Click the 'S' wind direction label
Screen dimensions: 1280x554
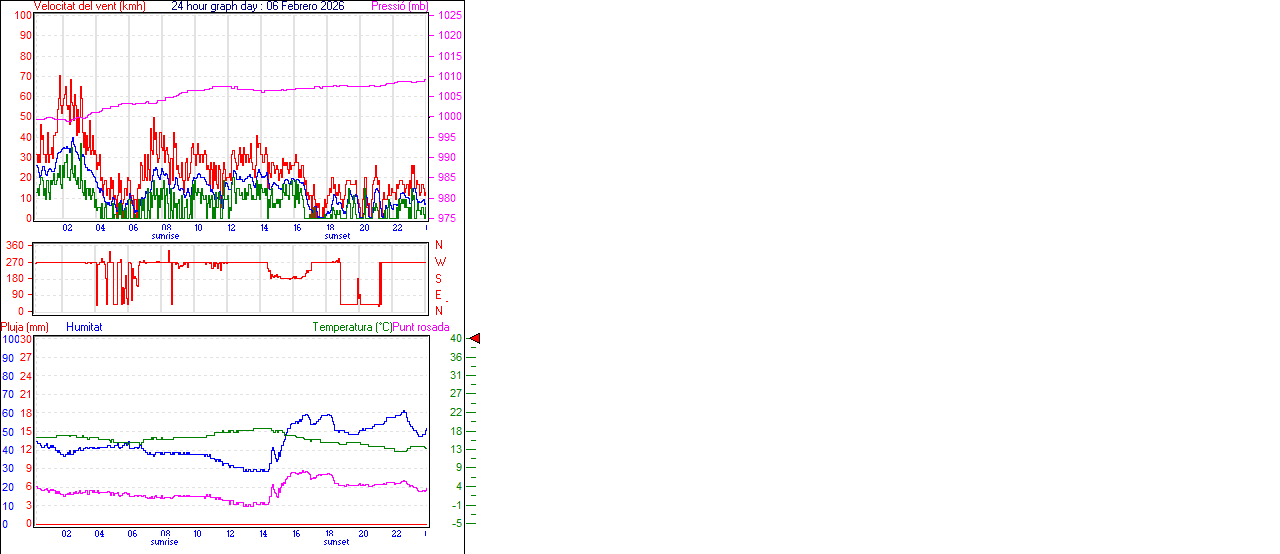pos(438,278)
